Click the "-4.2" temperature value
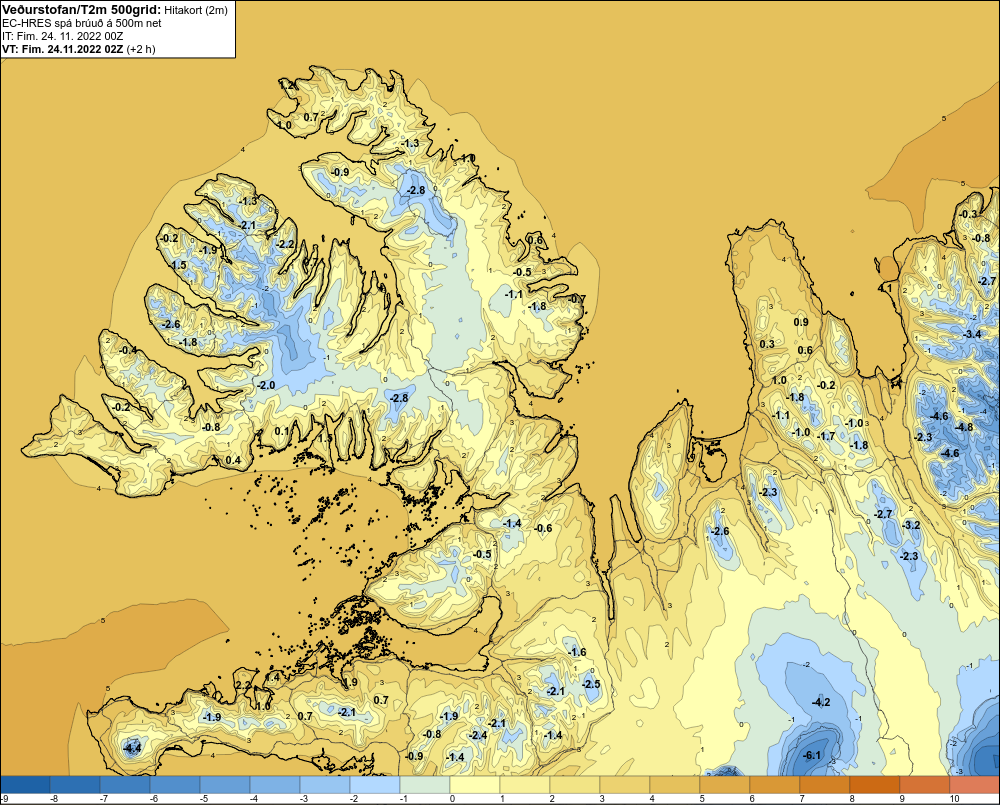 (x=821, y=702)
